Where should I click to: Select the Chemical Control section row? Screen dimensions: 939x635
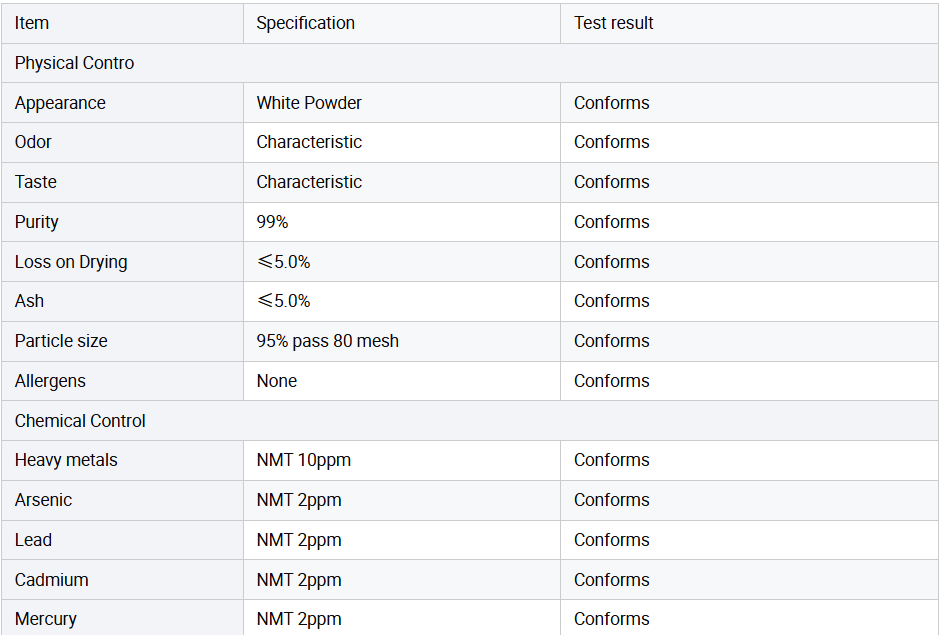tap(80, 421)
